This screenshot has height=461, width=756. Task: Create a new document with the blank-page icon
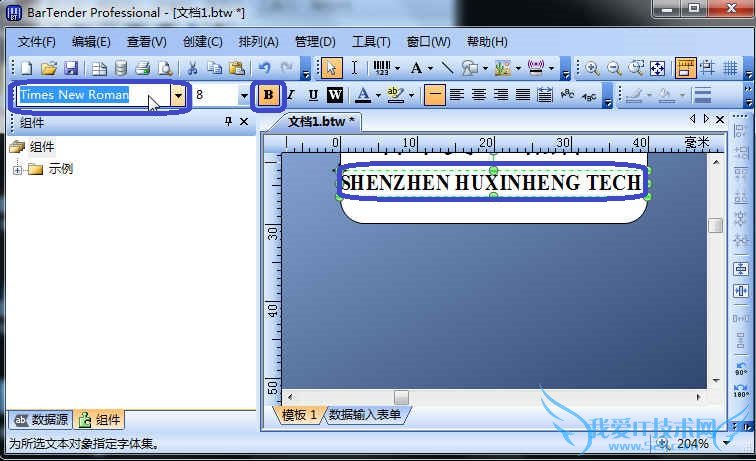(27, 68)
